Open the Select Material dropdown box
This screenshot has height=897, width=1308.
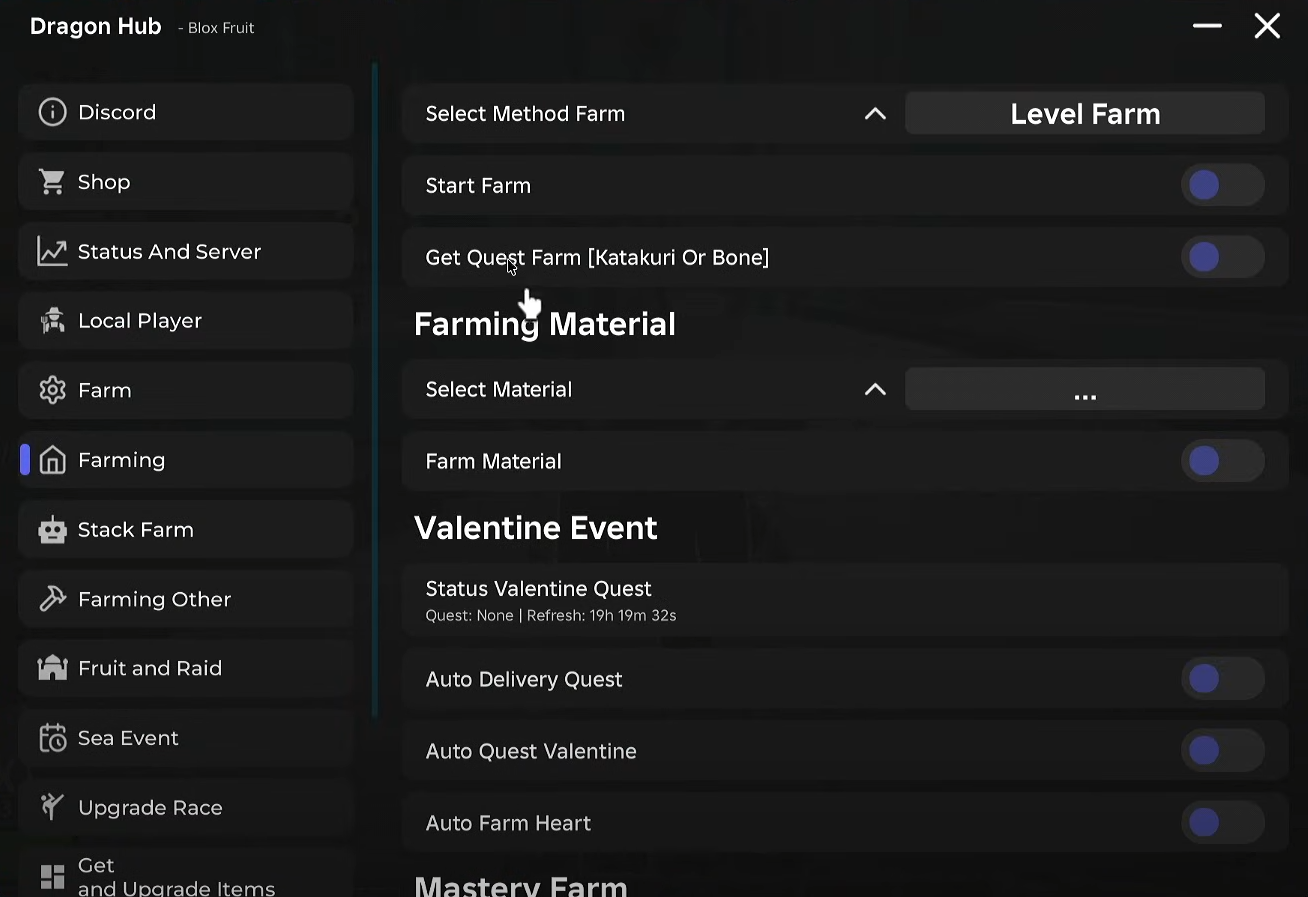[1084, 390]
